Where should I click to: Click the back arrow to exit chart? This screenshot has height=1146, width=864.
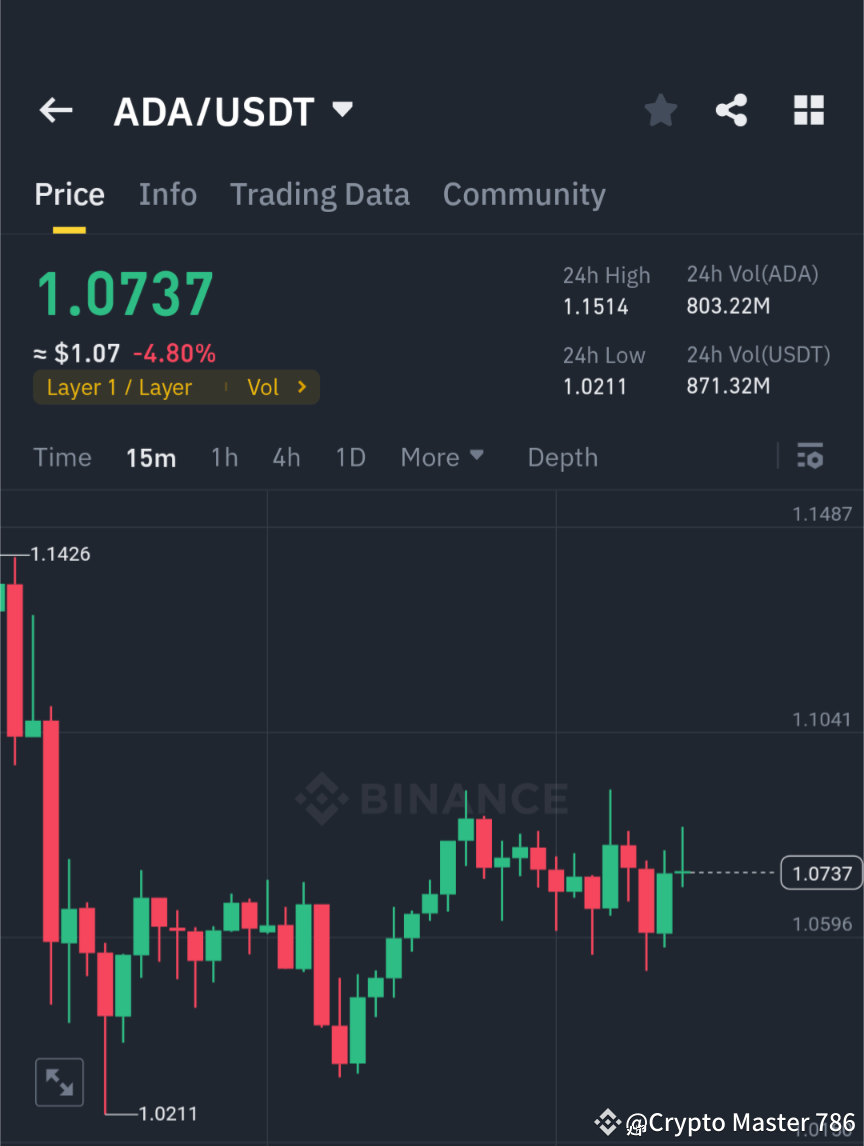55,110
